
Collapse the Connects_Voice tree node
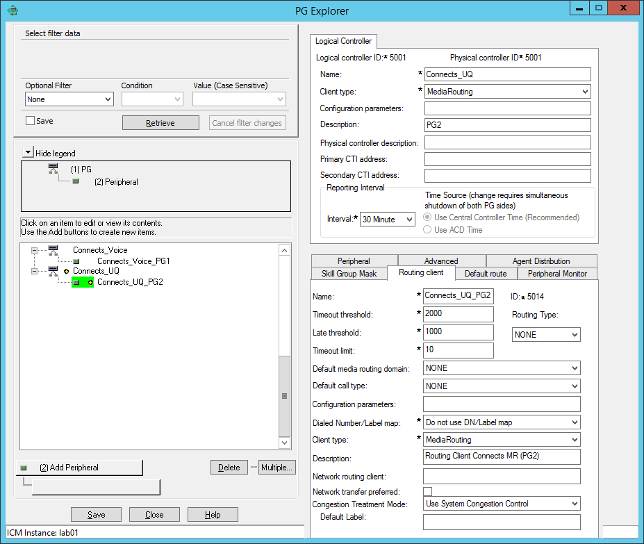coord(34,250)
